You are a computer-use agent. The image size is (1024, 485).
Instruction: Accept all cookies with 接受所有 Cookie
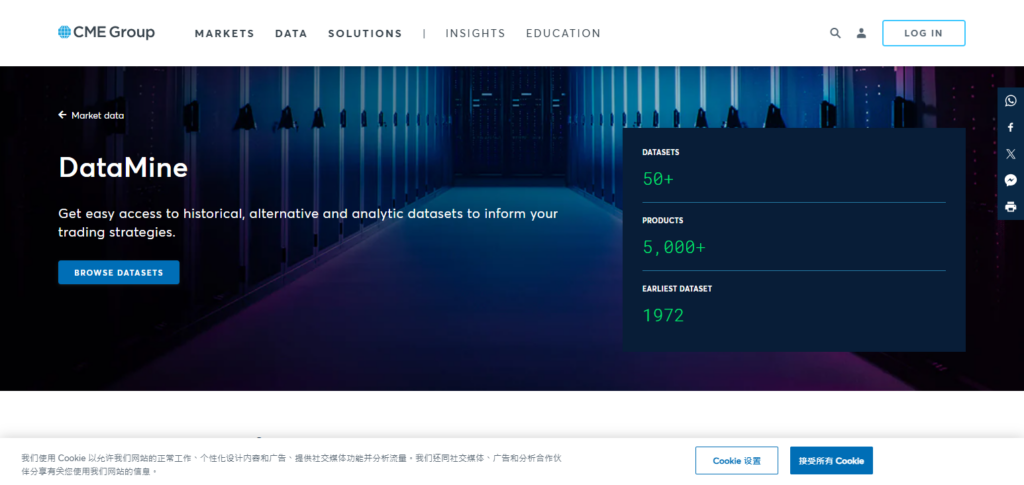(x=831, y=461)
